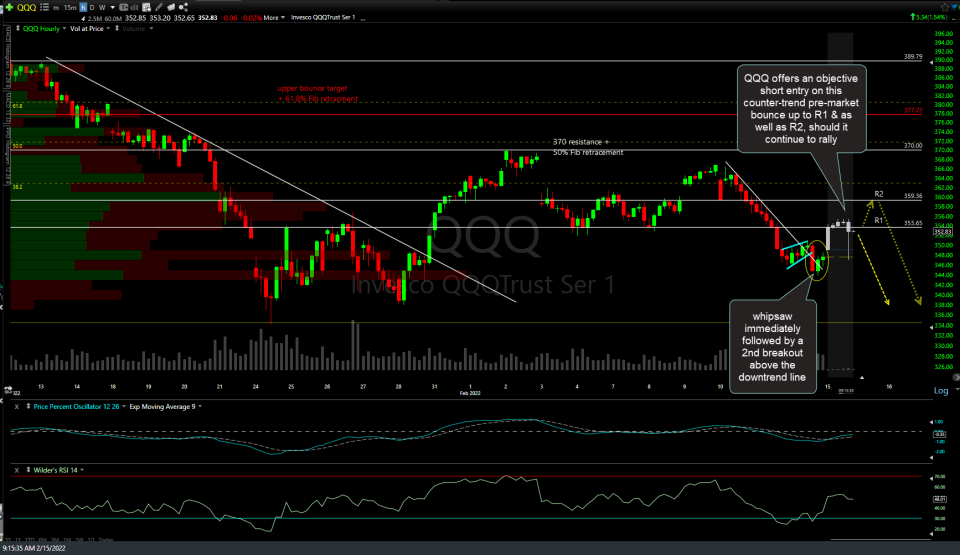Click the 359.36 line label

click(x=913, y=196)
